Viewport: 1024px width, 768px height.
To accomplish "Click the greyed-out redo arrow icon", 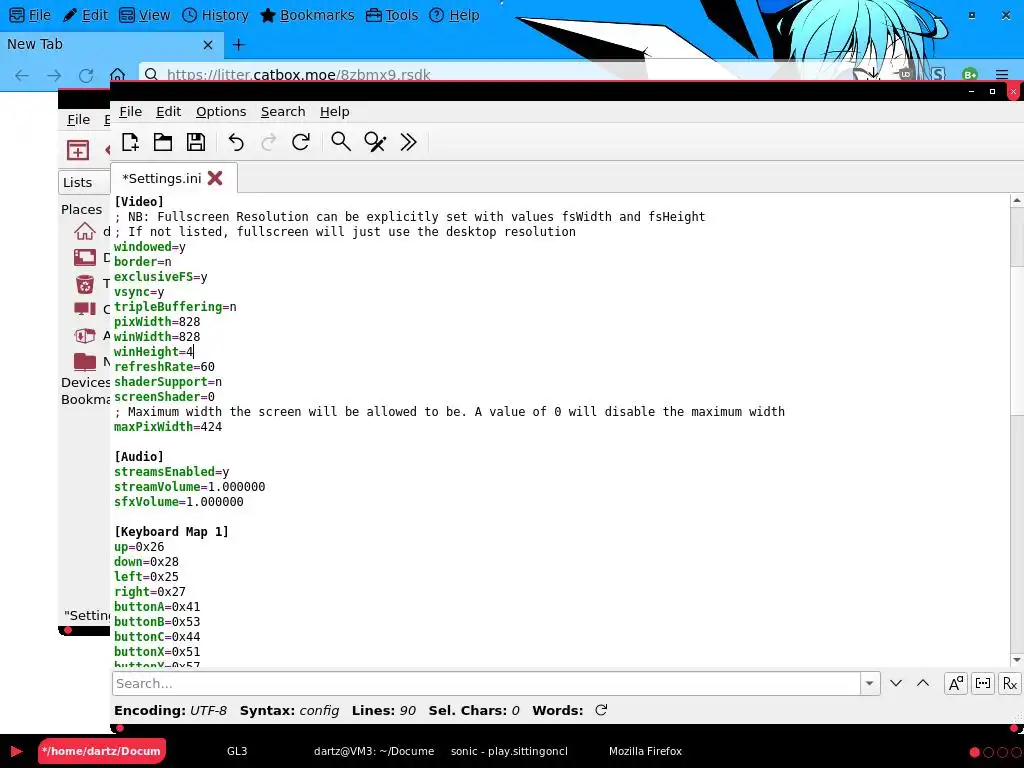I will [268, 142].
